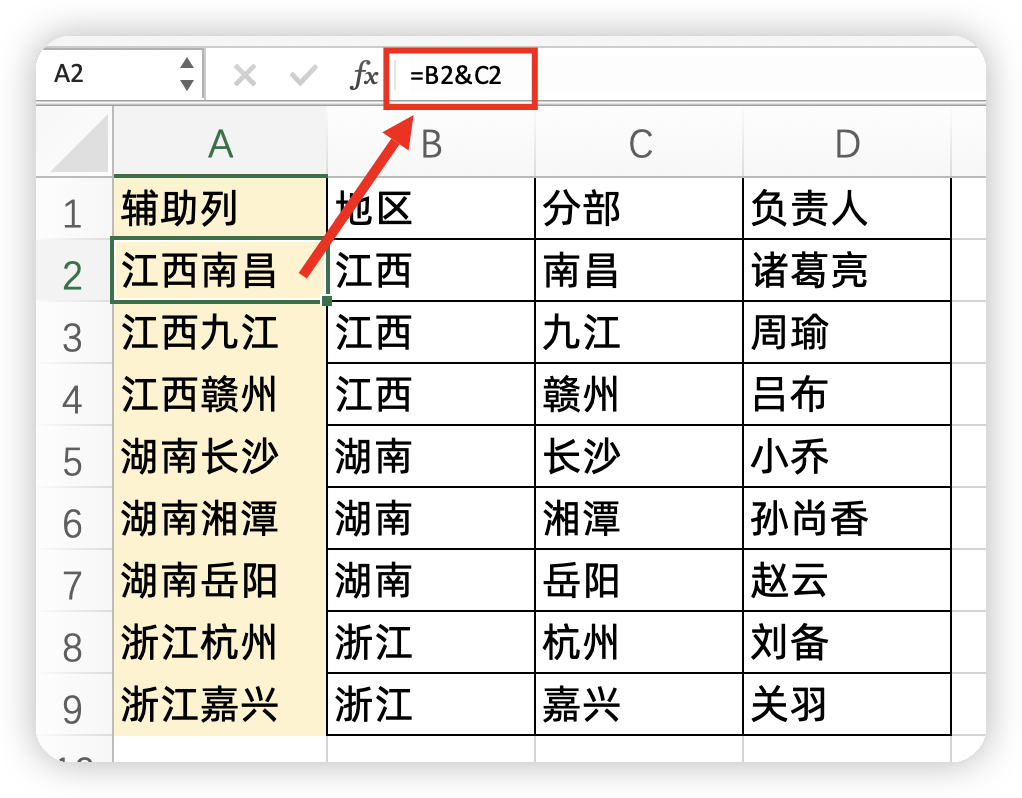1022x798 pixels.
Task: Click the fill handle of cell A2
Action: pyautogui.click(x=327, y=301)
